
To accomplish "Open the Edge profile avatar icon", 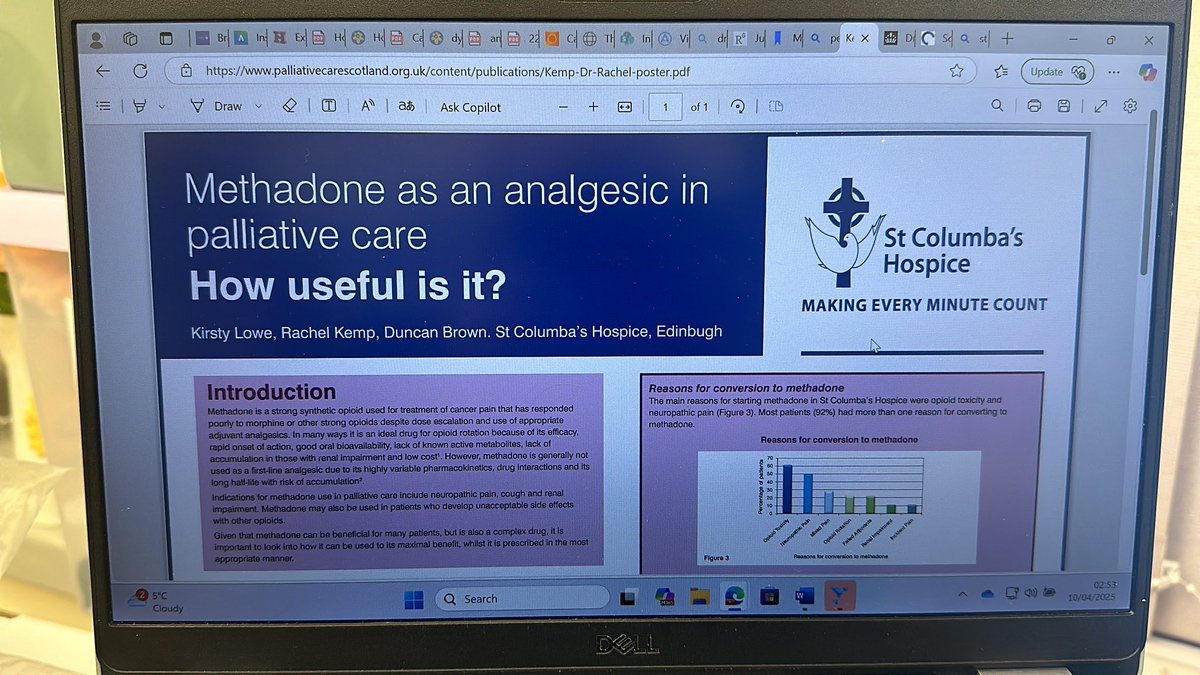I will [x=96, y=40].
